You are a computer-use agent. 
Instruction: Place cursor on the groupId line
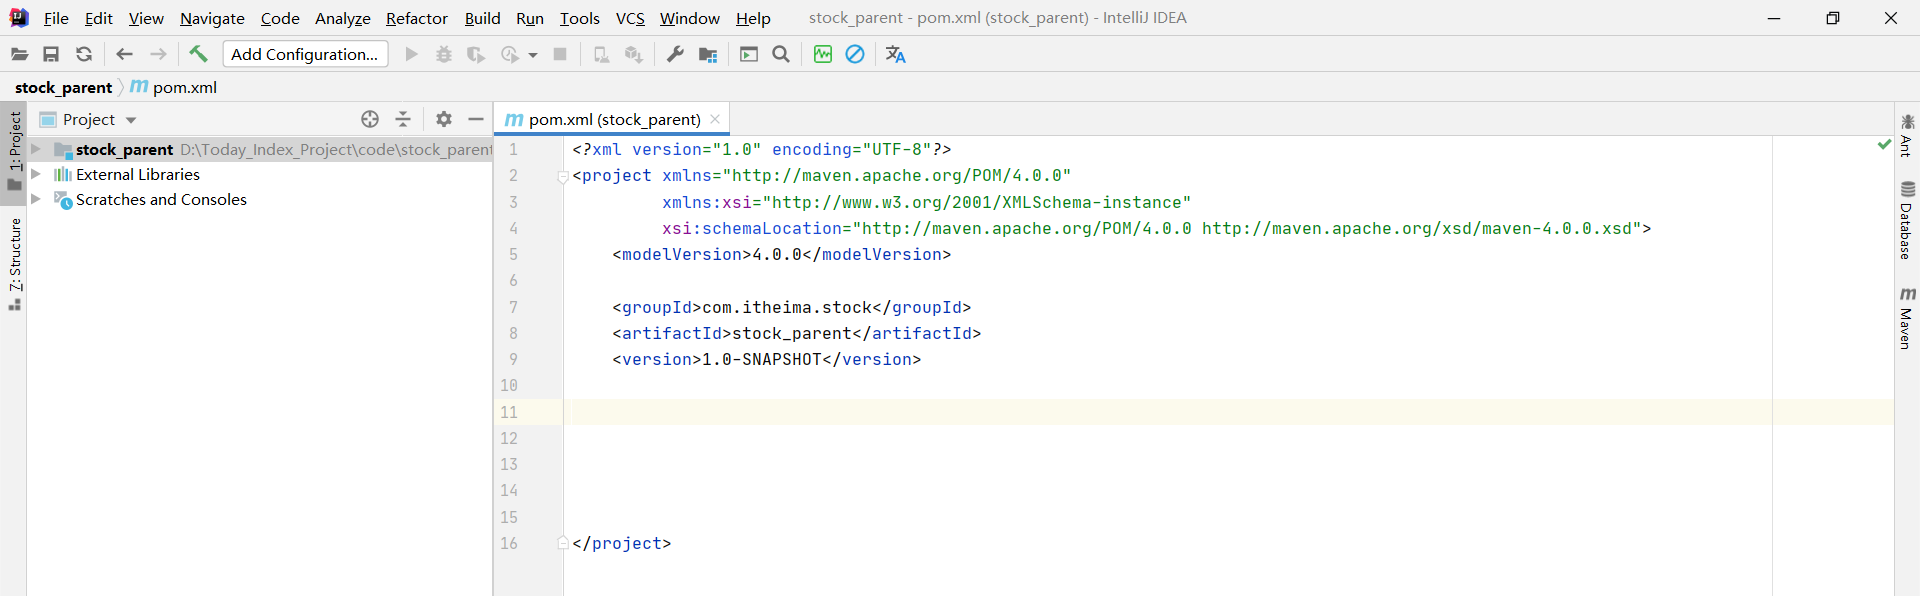(792, 307)
